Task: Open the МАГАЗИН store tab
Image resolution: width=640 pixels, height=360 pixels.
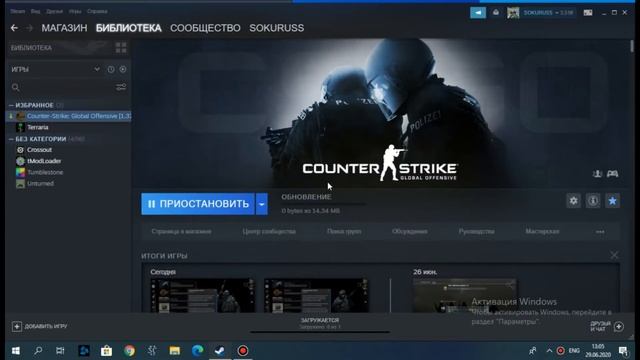Action: point(64,28)
